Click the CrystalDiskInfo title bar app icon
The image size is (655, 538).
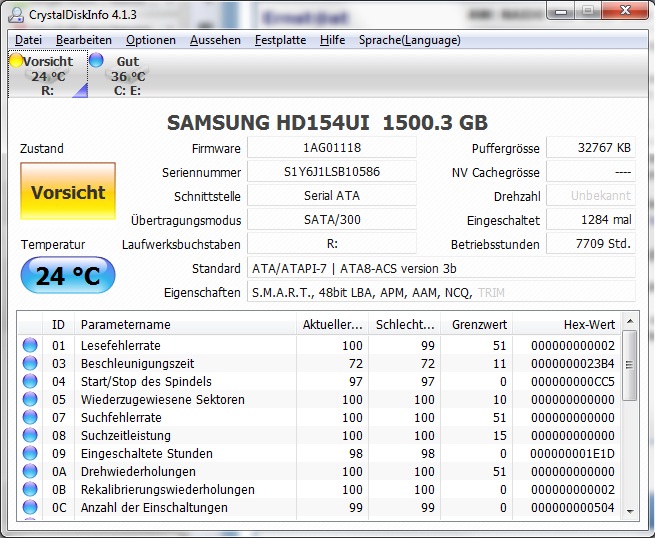coord(16,15)
